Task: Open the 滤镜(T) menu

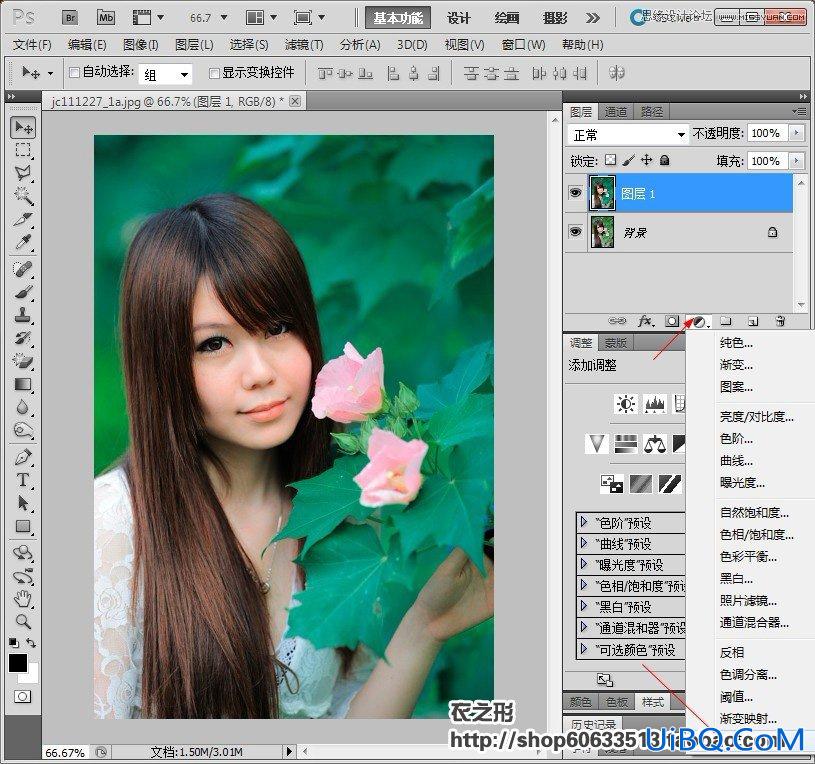Action: click(x=304, y=45)
